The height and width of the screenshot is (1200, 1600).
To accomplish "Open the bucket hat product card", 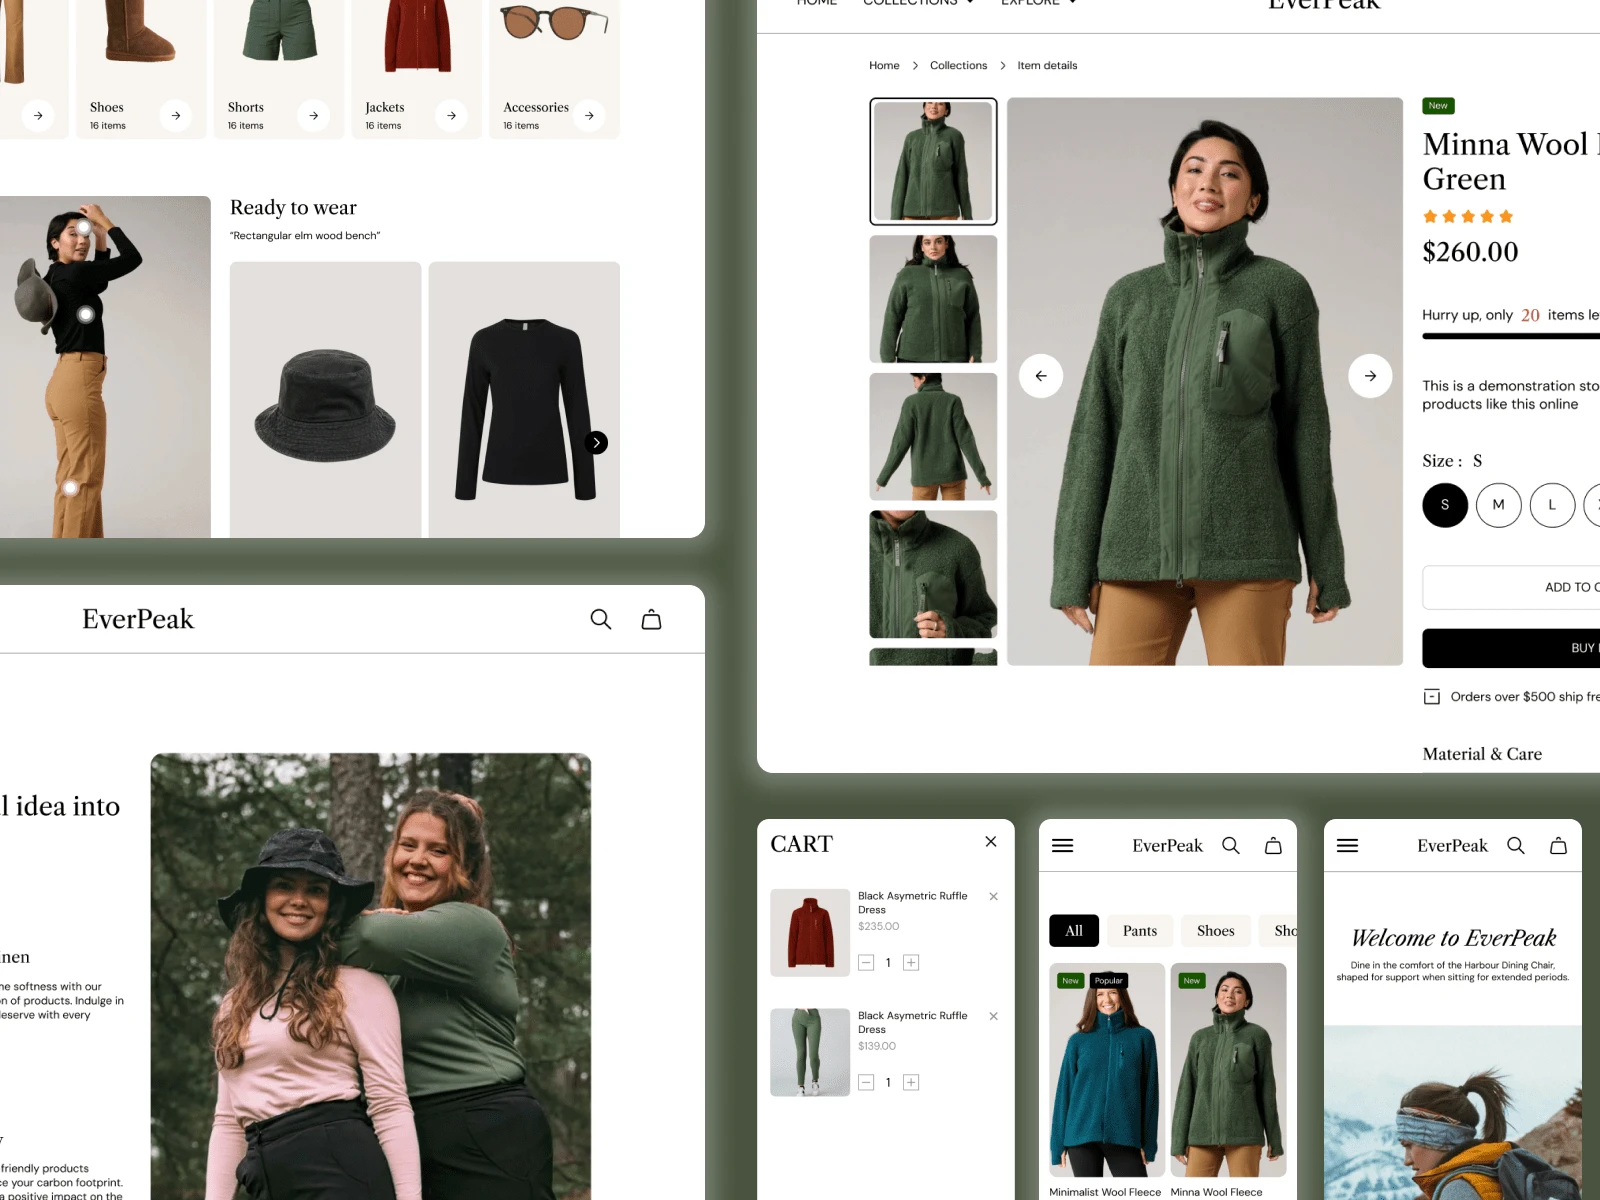I will (325, 400).
